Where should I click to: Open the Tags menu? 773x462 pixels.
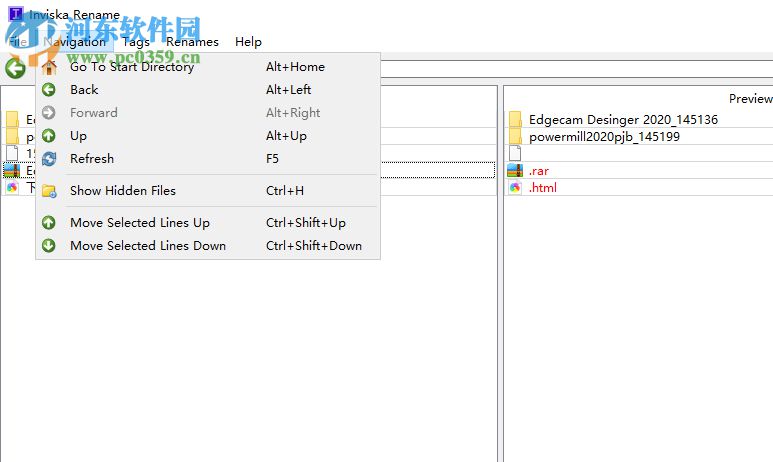[136, 42]
